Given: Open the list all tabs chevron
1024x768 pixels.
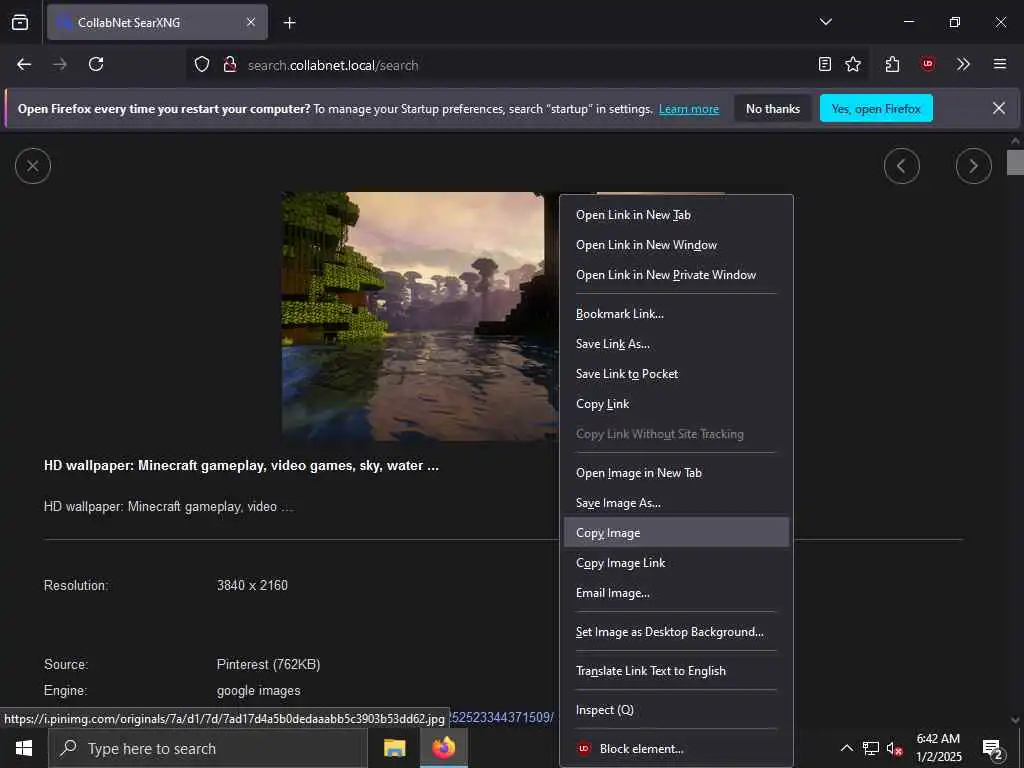Looking at the screenshot, I should pyautogui.click(x=825, y=22).
